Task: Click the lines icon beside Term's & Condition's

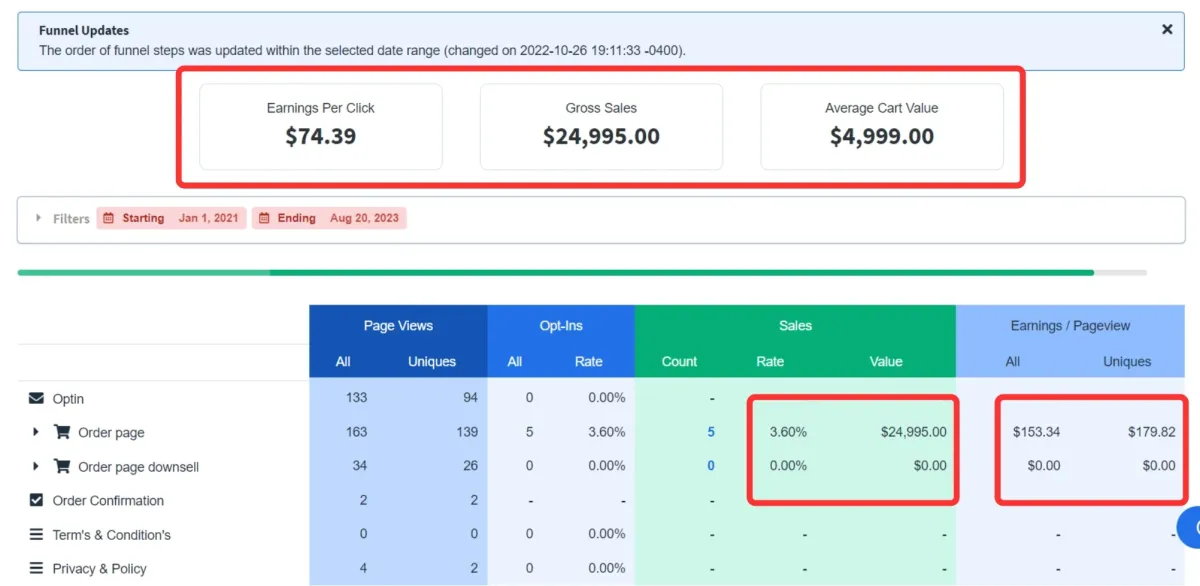Action: point(37,534)
